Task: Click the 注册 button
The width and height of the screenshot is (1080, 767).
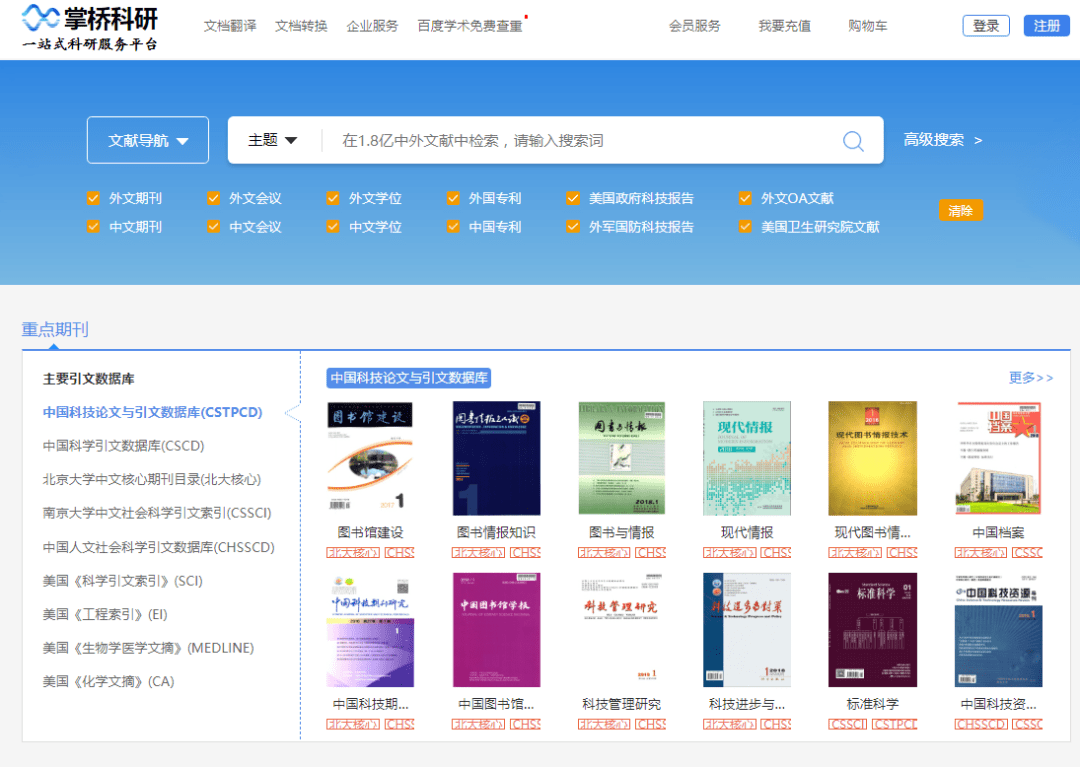Action: point(1046,25)
